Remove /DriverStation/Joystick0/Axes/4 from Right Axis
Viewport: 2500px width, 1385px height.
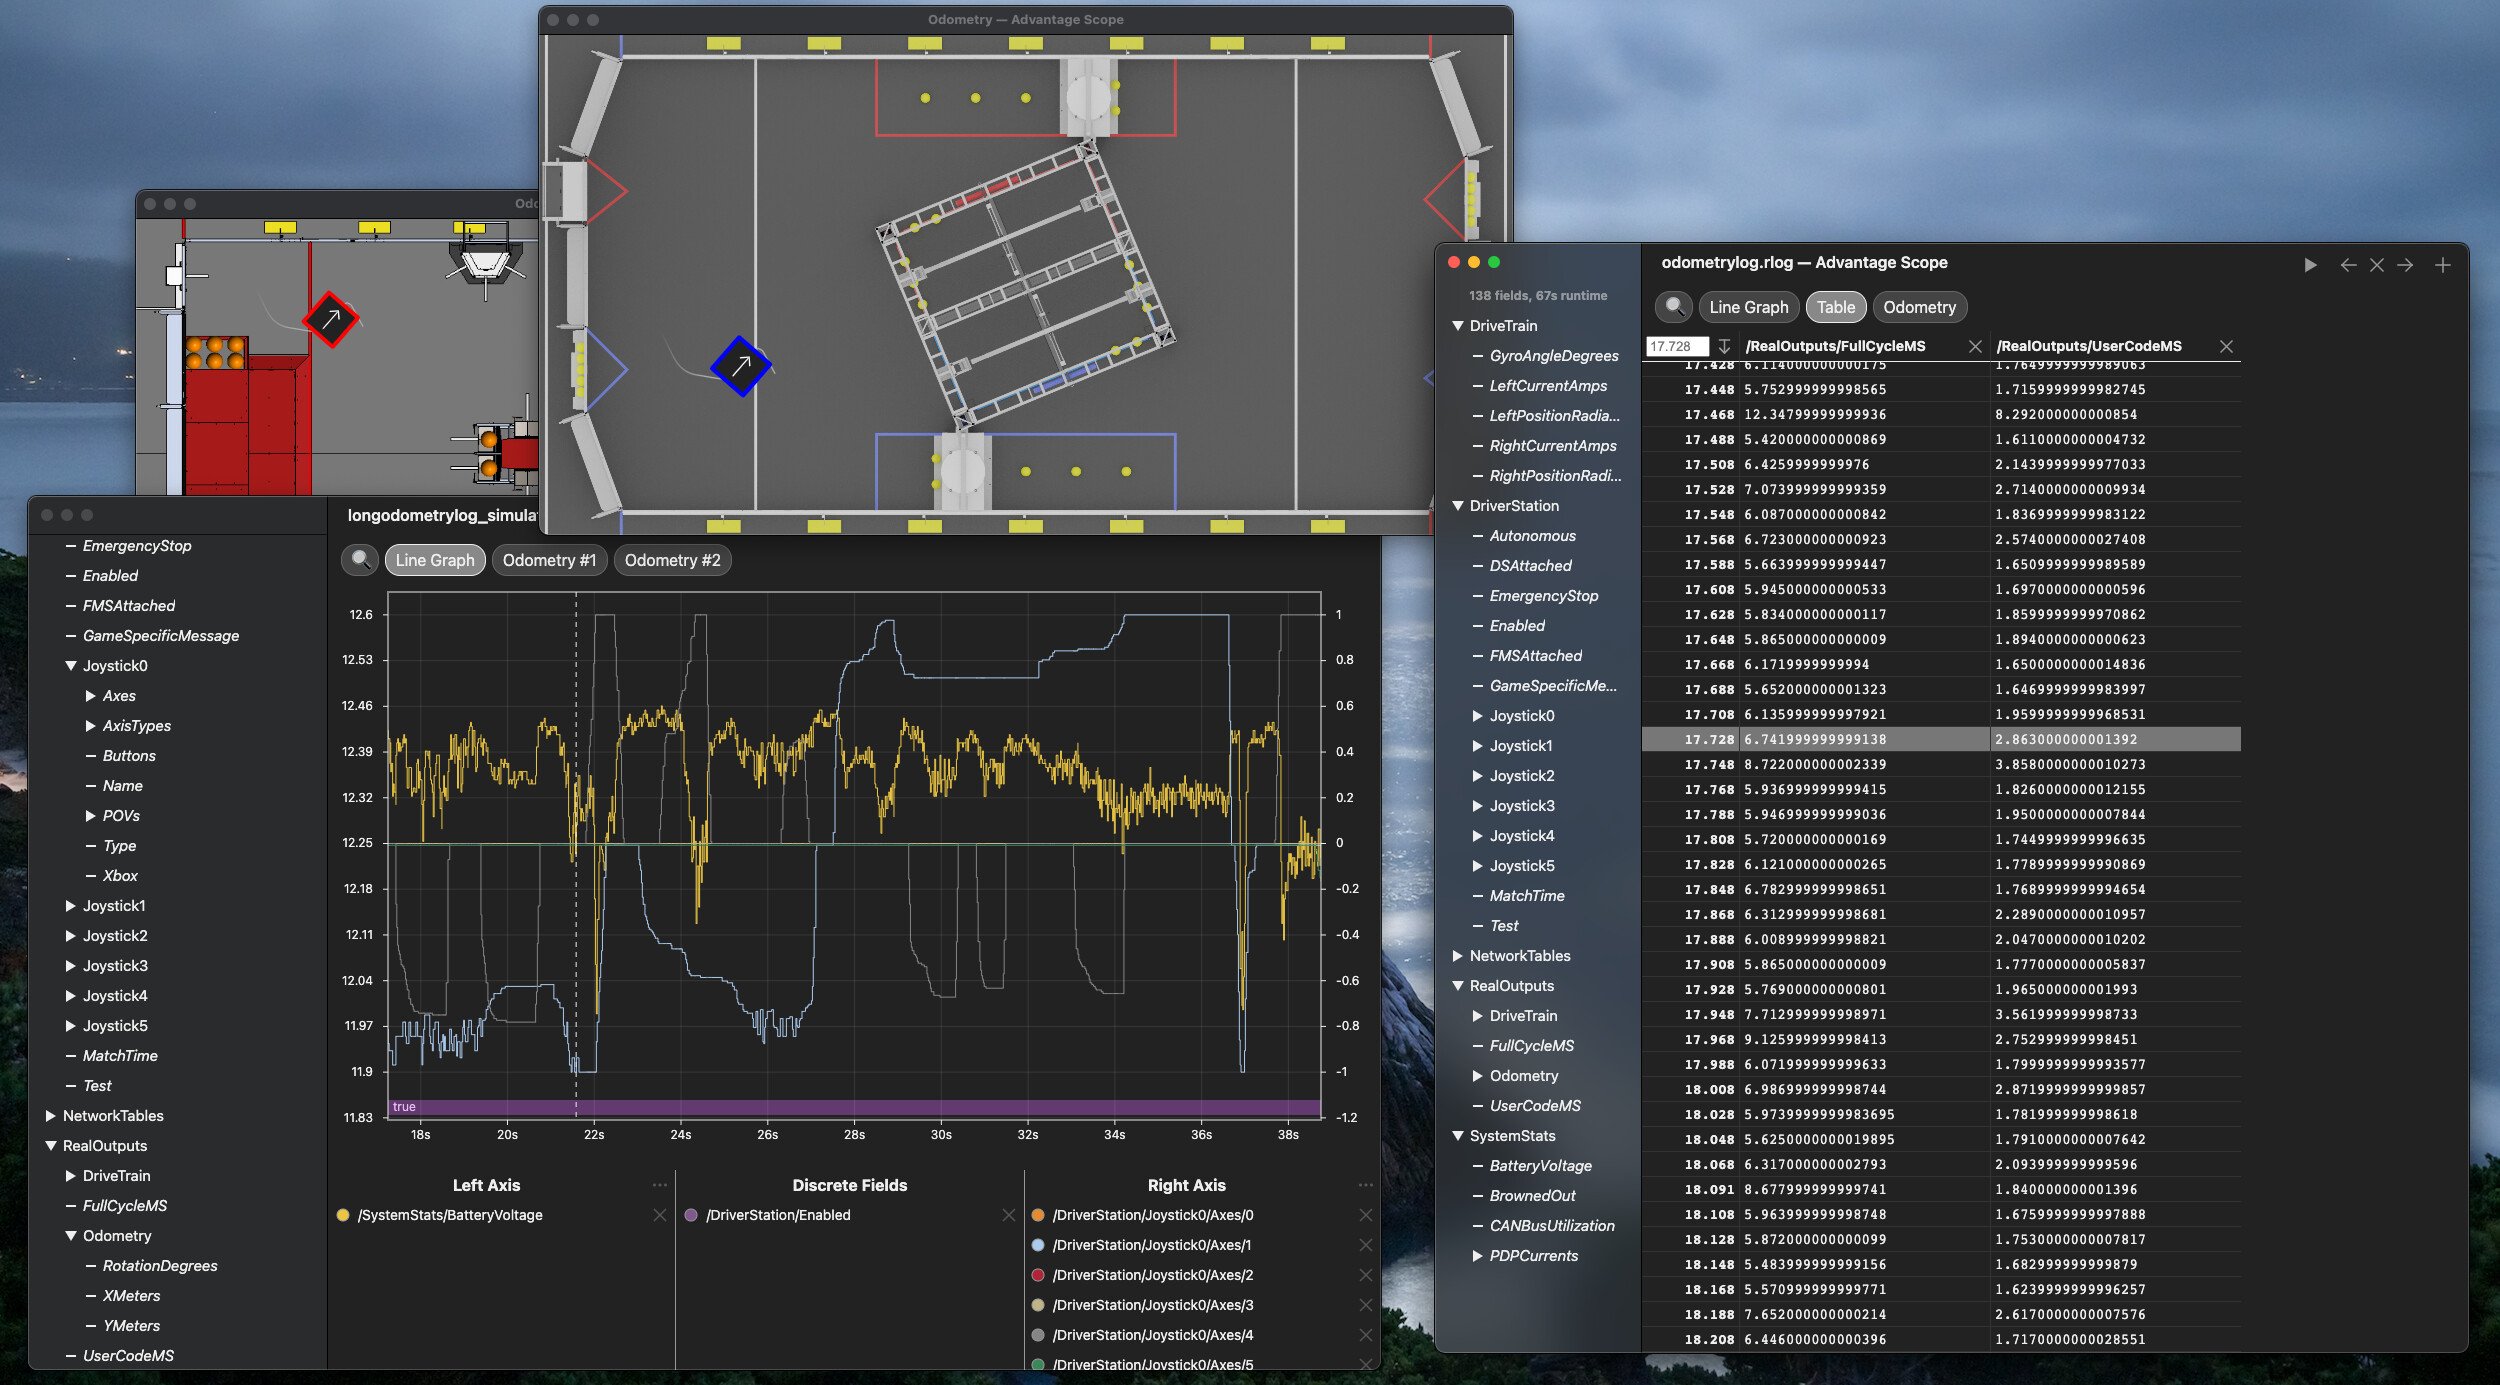coord(1366,1335)
